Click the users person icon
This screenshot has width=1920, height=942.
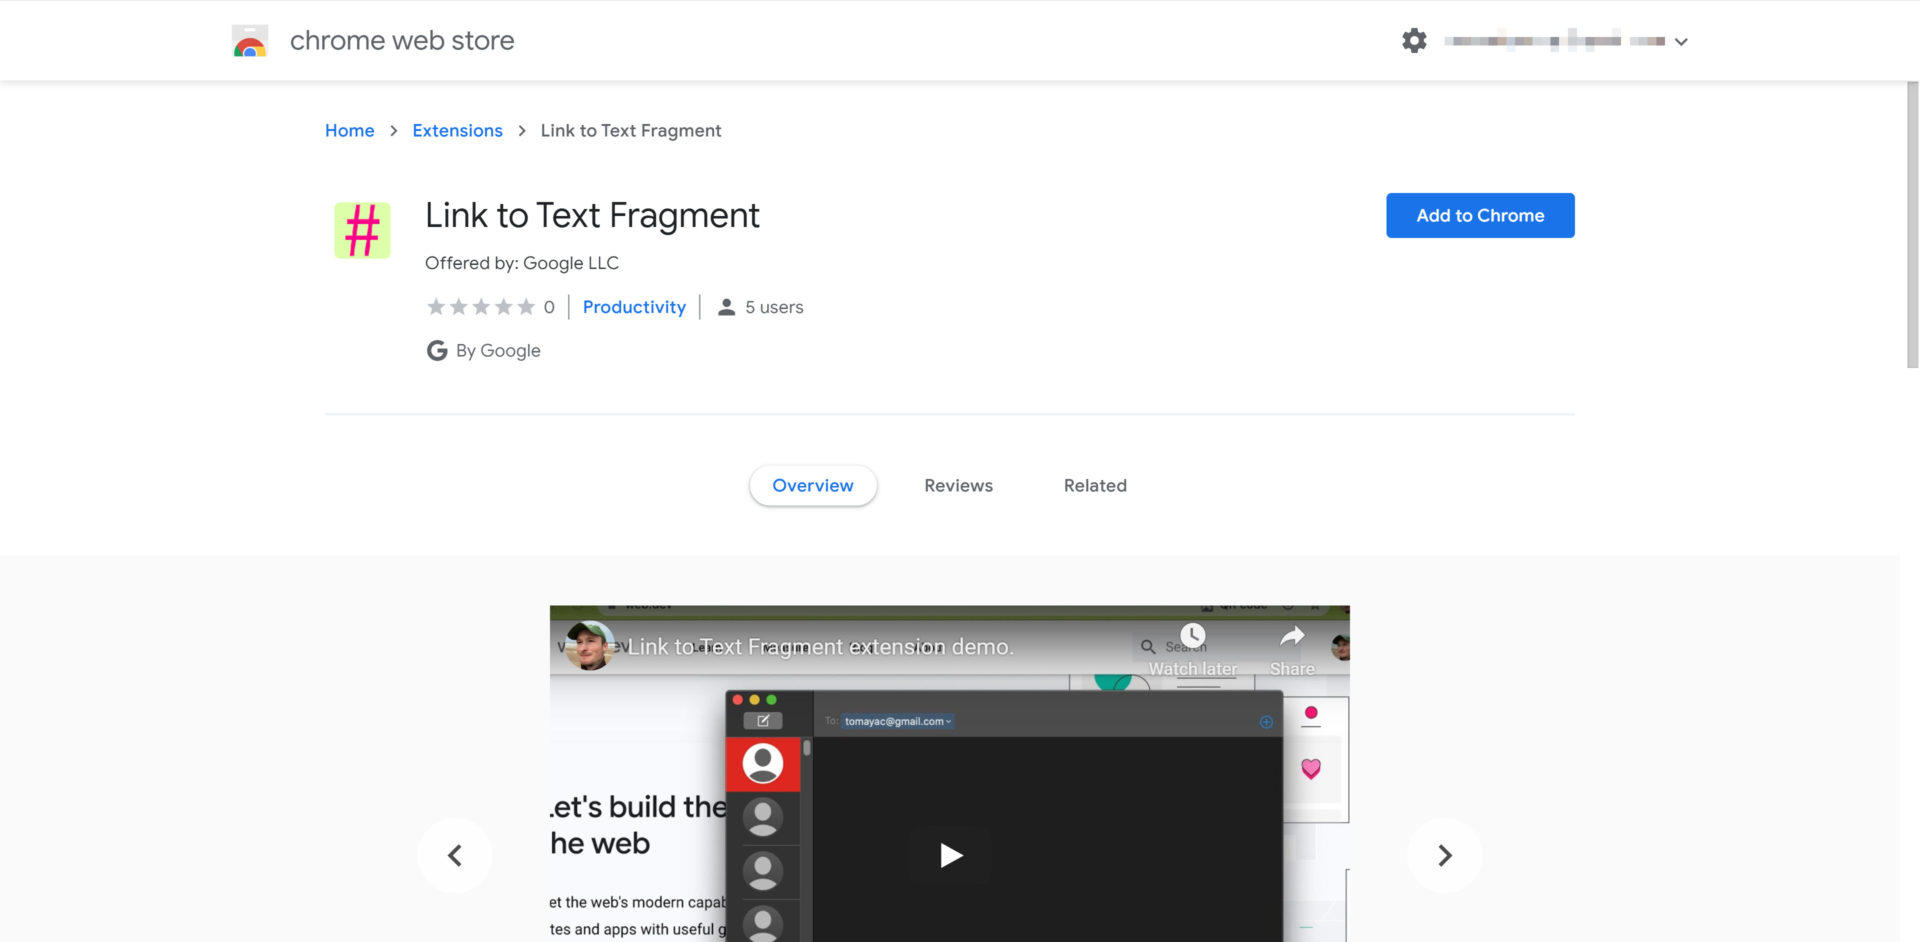point(727,307)
